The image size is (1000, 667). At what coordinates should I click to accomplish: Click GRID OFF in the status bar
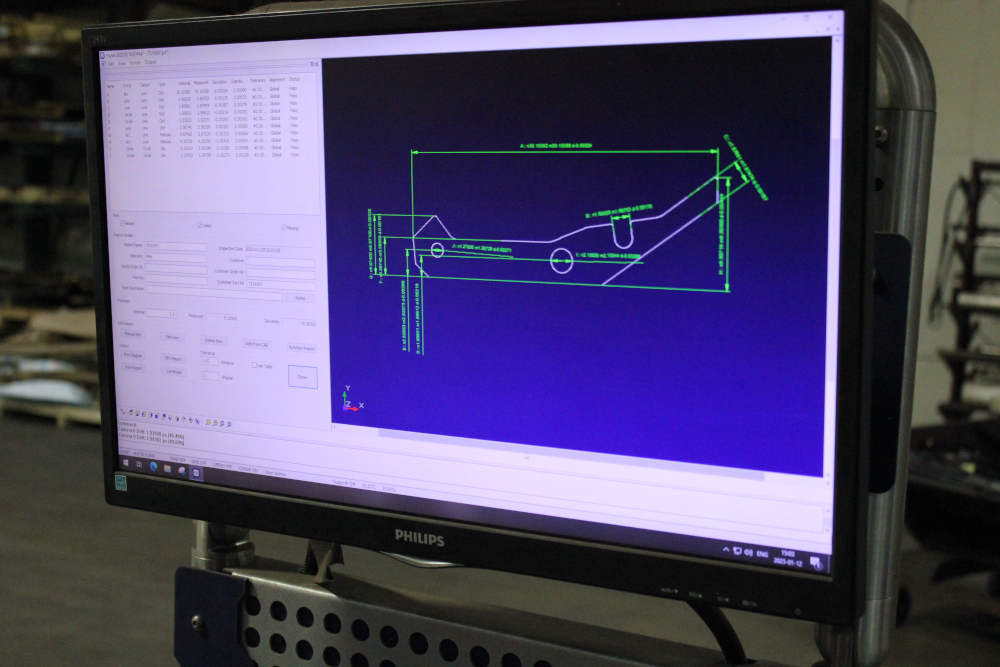pyautogui.click(x=199, y=462)
